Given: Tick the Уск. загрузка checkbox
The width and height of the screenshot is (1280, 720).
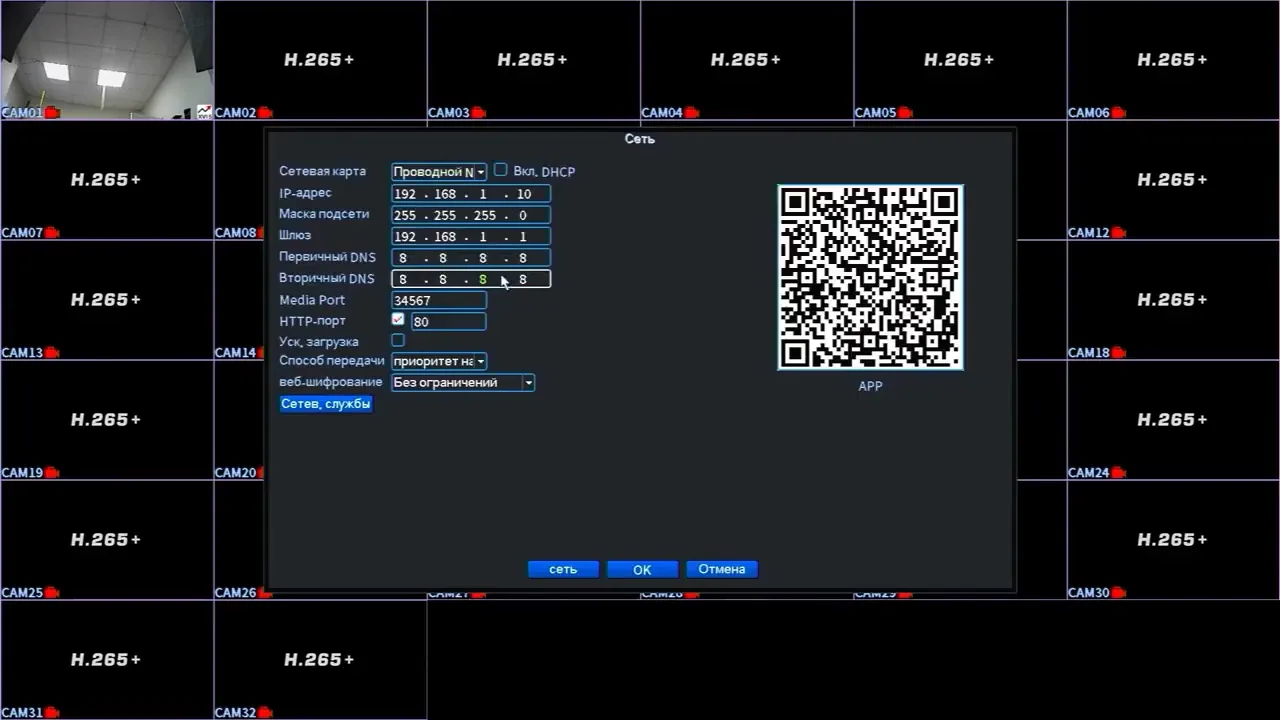Looking at the screenshot, I should (x=398, y=341).
